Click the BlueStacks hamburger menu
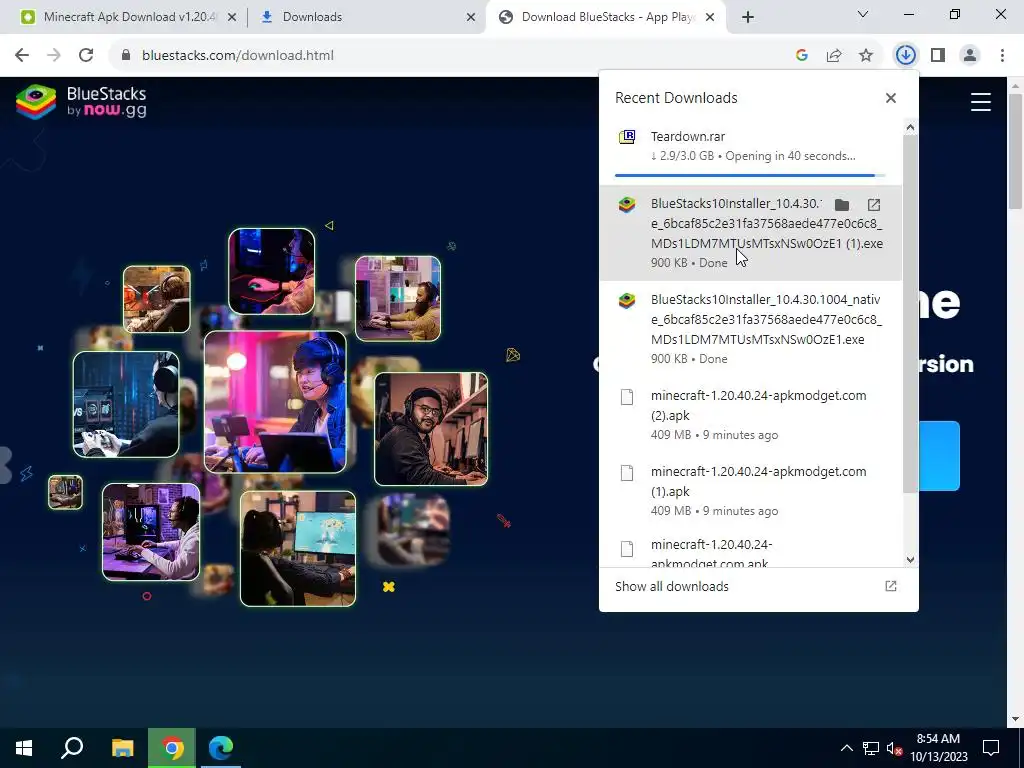Screen dimensions: 1024x768 (980, 102)
